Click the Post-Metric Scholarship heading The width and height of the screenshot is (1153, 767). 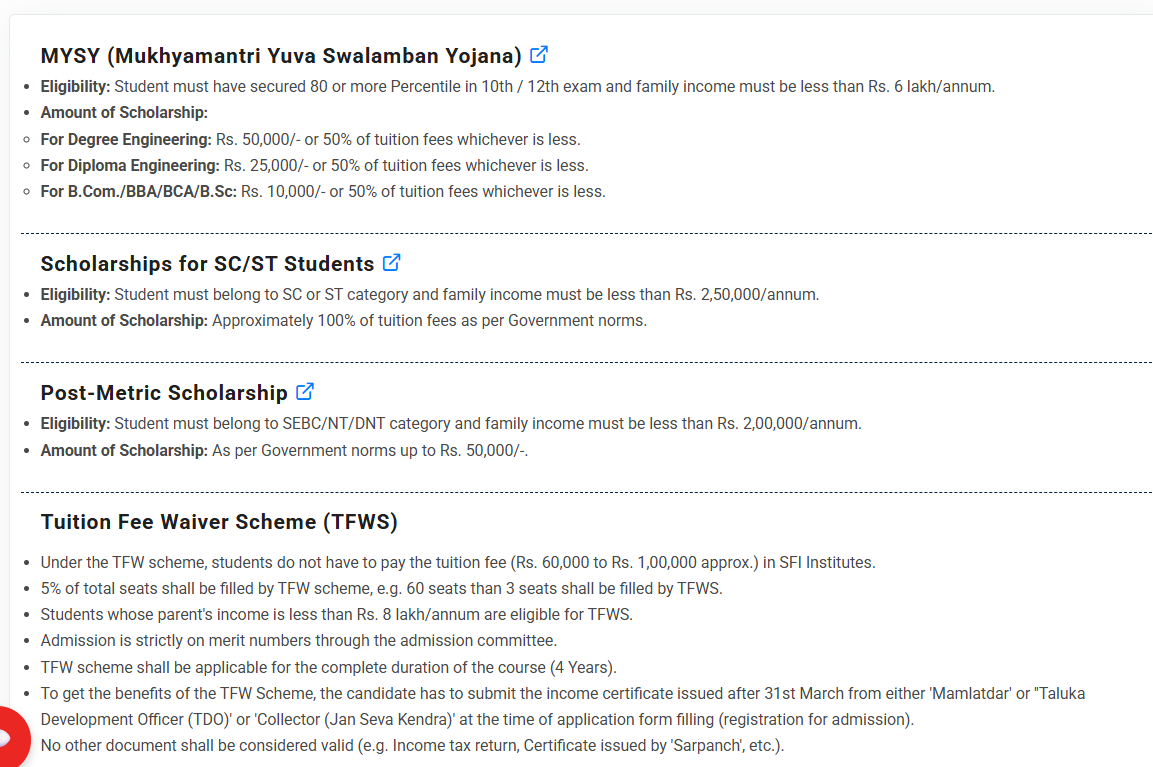point(164,393)
